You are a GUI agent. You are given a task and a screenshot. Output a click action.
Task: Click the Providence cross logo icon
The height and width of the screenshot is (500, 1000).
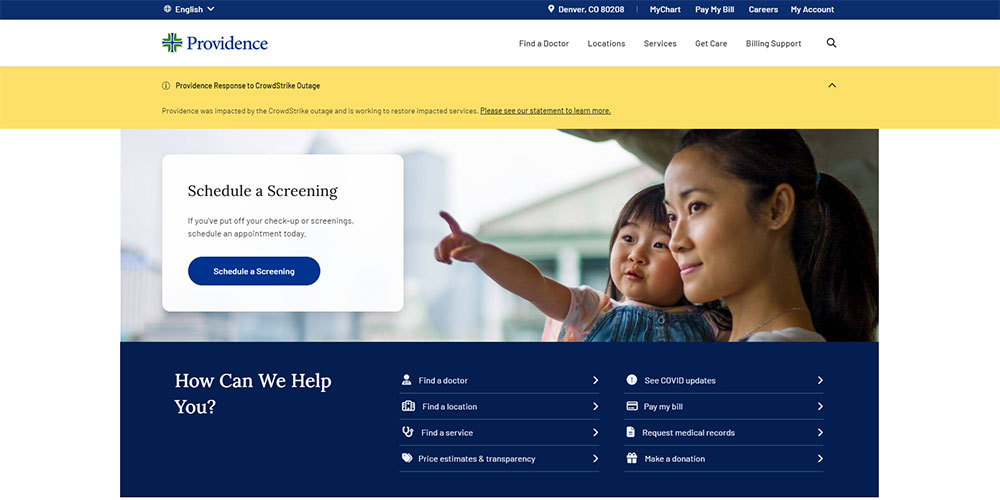[x=172, y=43]
